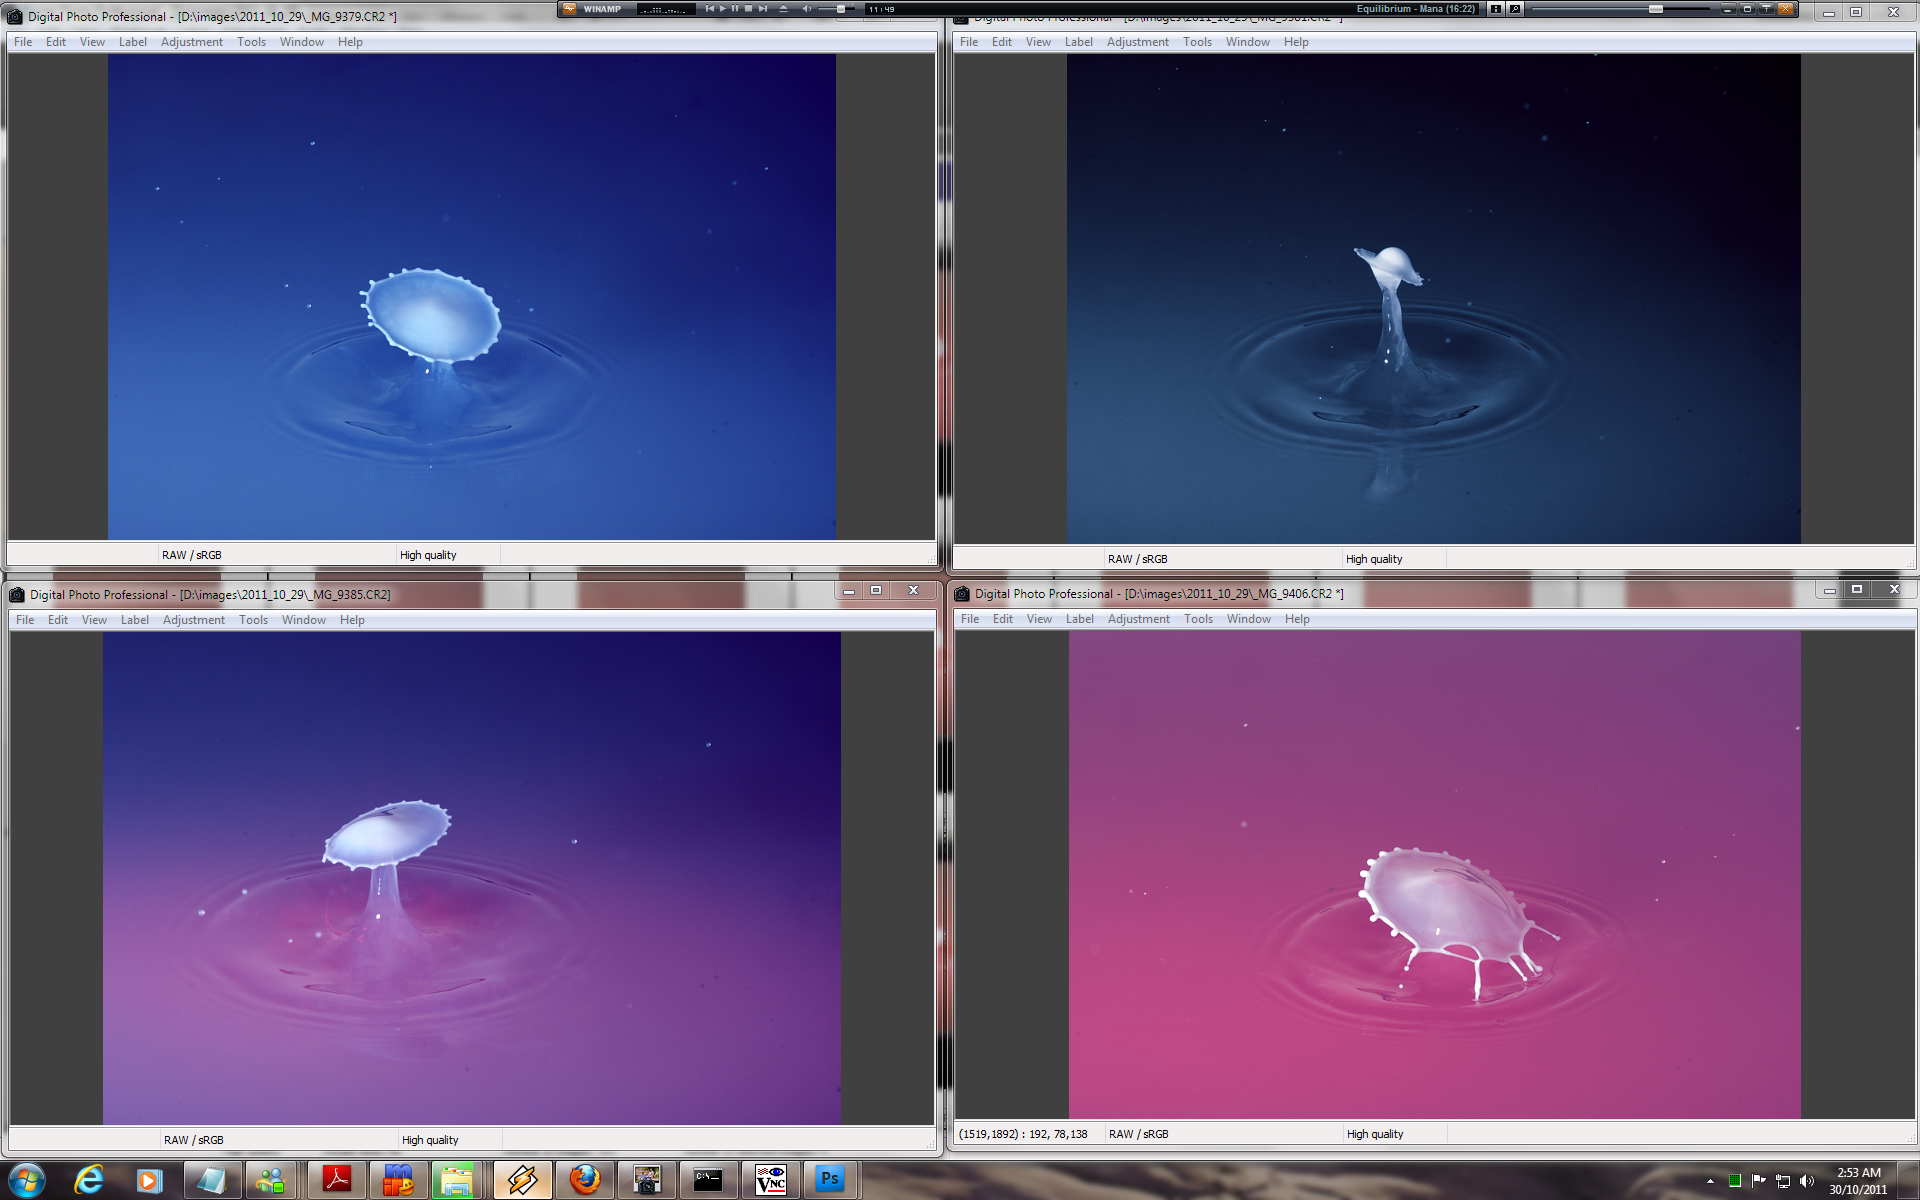Show hidden system tray icons
The image size is (1920, 1200).
[1710, 1181]
